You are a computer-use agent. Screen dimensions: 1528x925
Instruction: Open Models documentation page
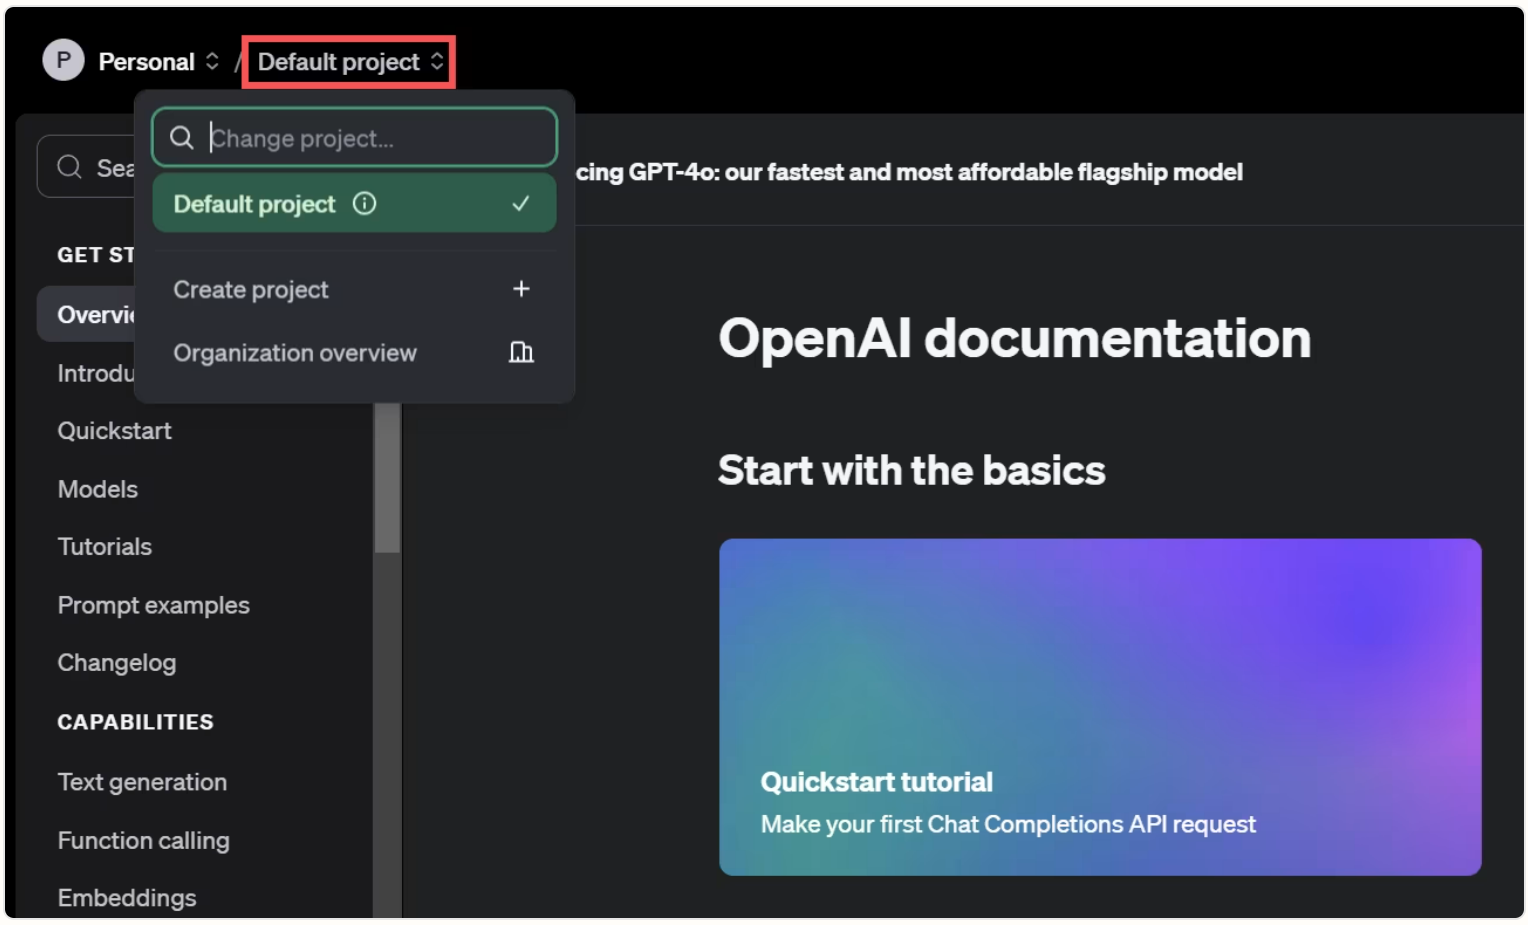(x=97, y=489)
